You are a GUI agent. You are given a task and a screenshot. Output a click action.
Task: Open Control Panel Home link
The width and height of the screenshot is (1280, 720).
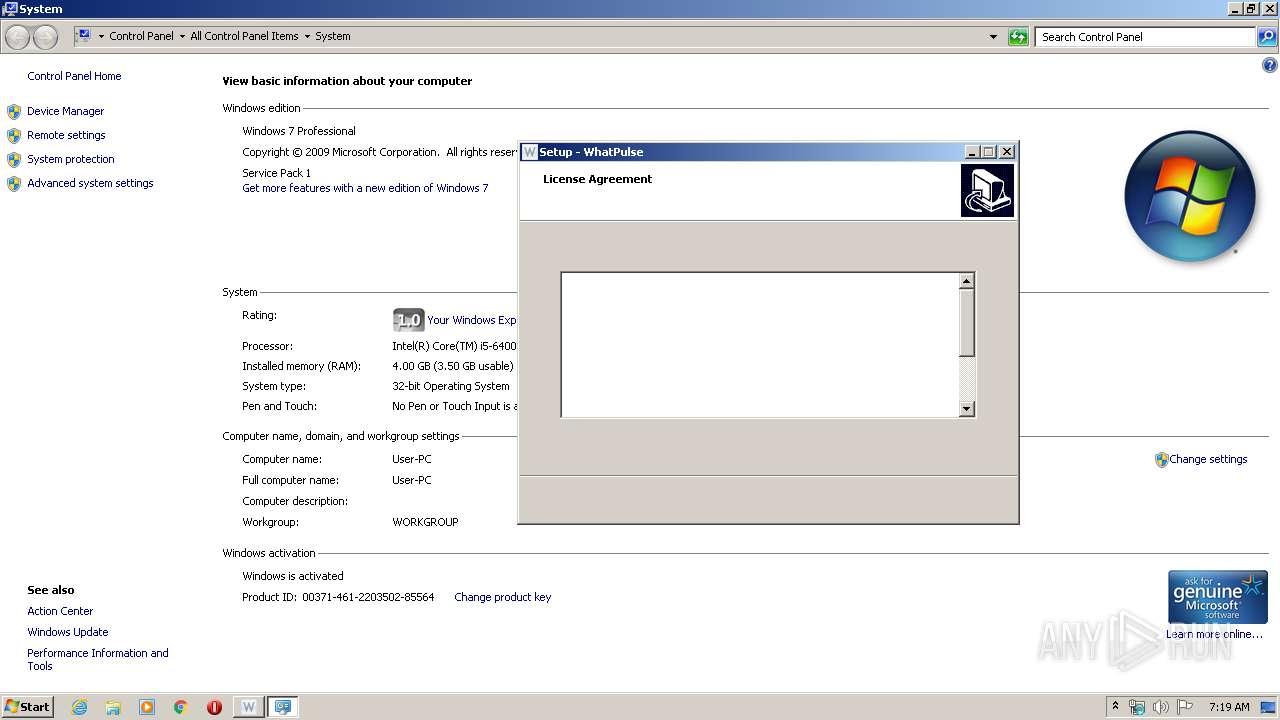[74, 76]
